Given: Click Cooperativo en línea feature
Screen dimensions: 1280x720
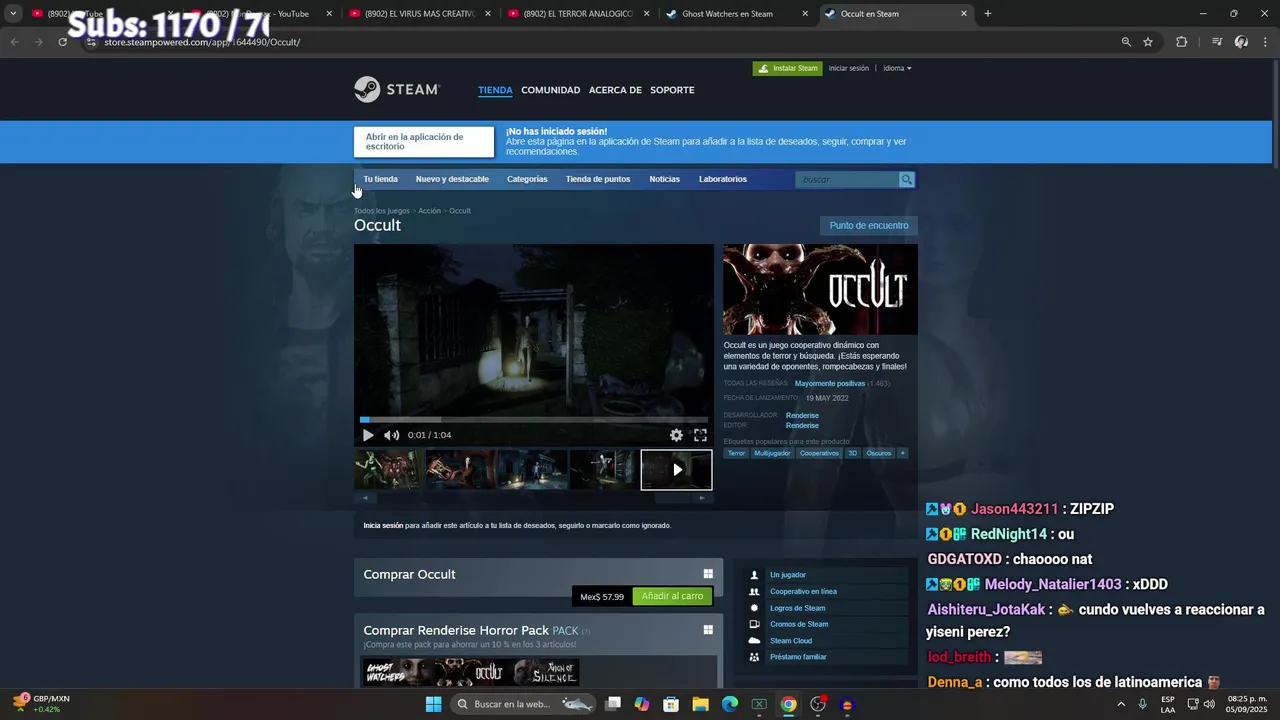Looking at the screenshot, I should [803, 592].
